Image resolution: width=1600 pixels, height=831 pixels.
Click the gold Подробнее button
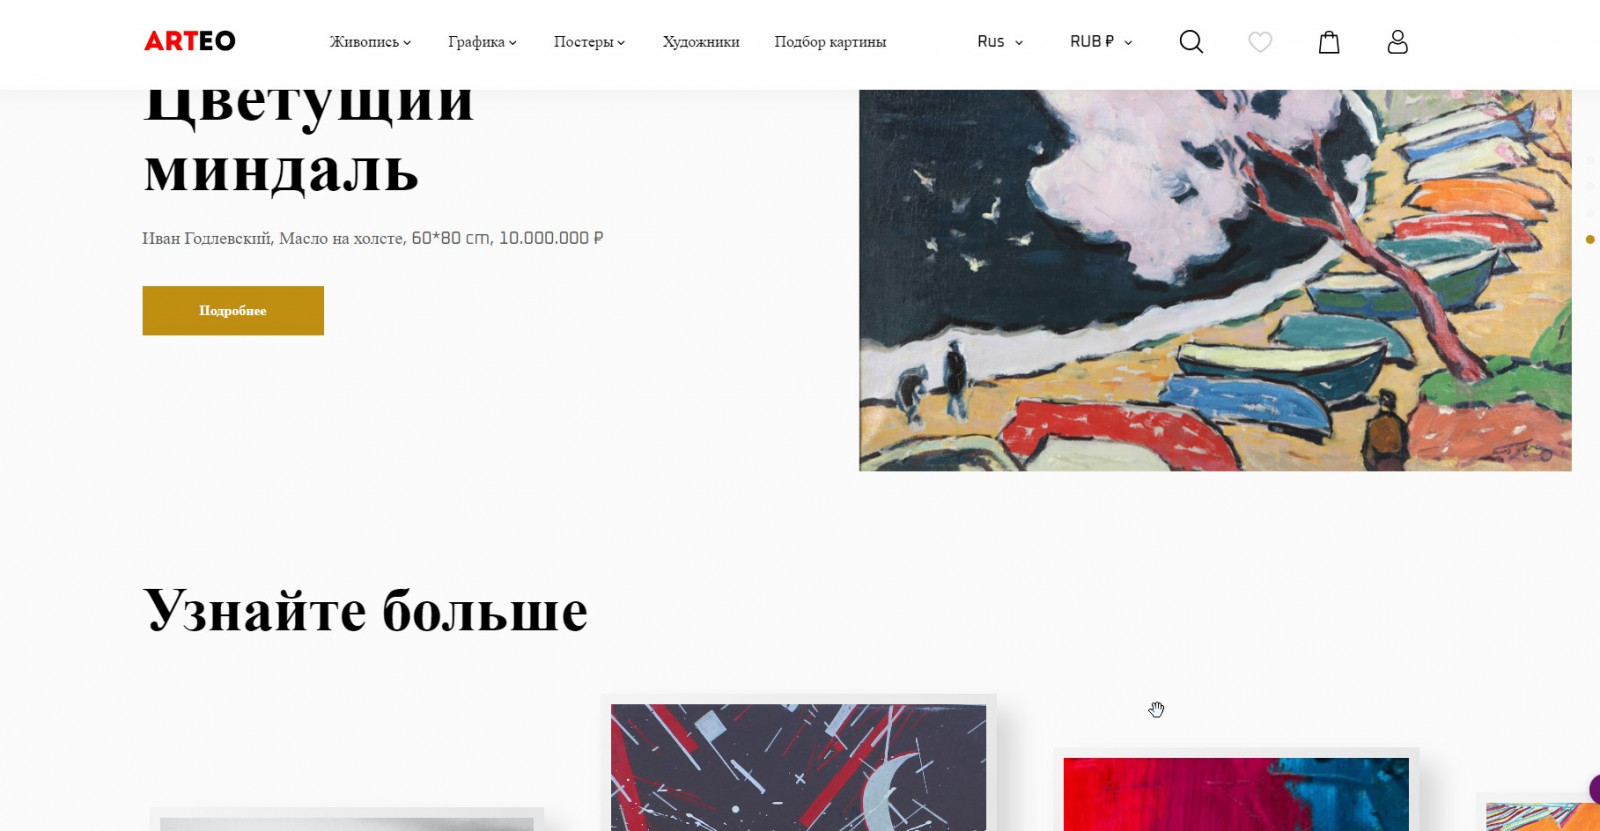[x=233, y=311]
